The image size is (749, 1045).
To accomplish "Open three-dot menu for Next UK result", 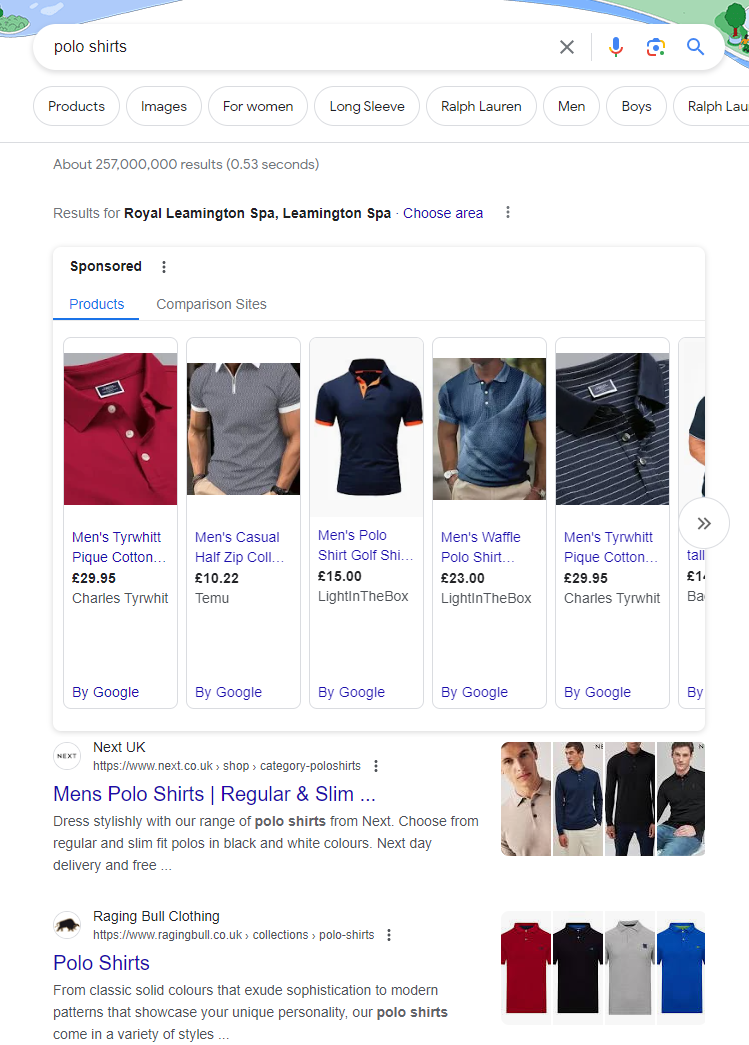I will click(376, 766).
